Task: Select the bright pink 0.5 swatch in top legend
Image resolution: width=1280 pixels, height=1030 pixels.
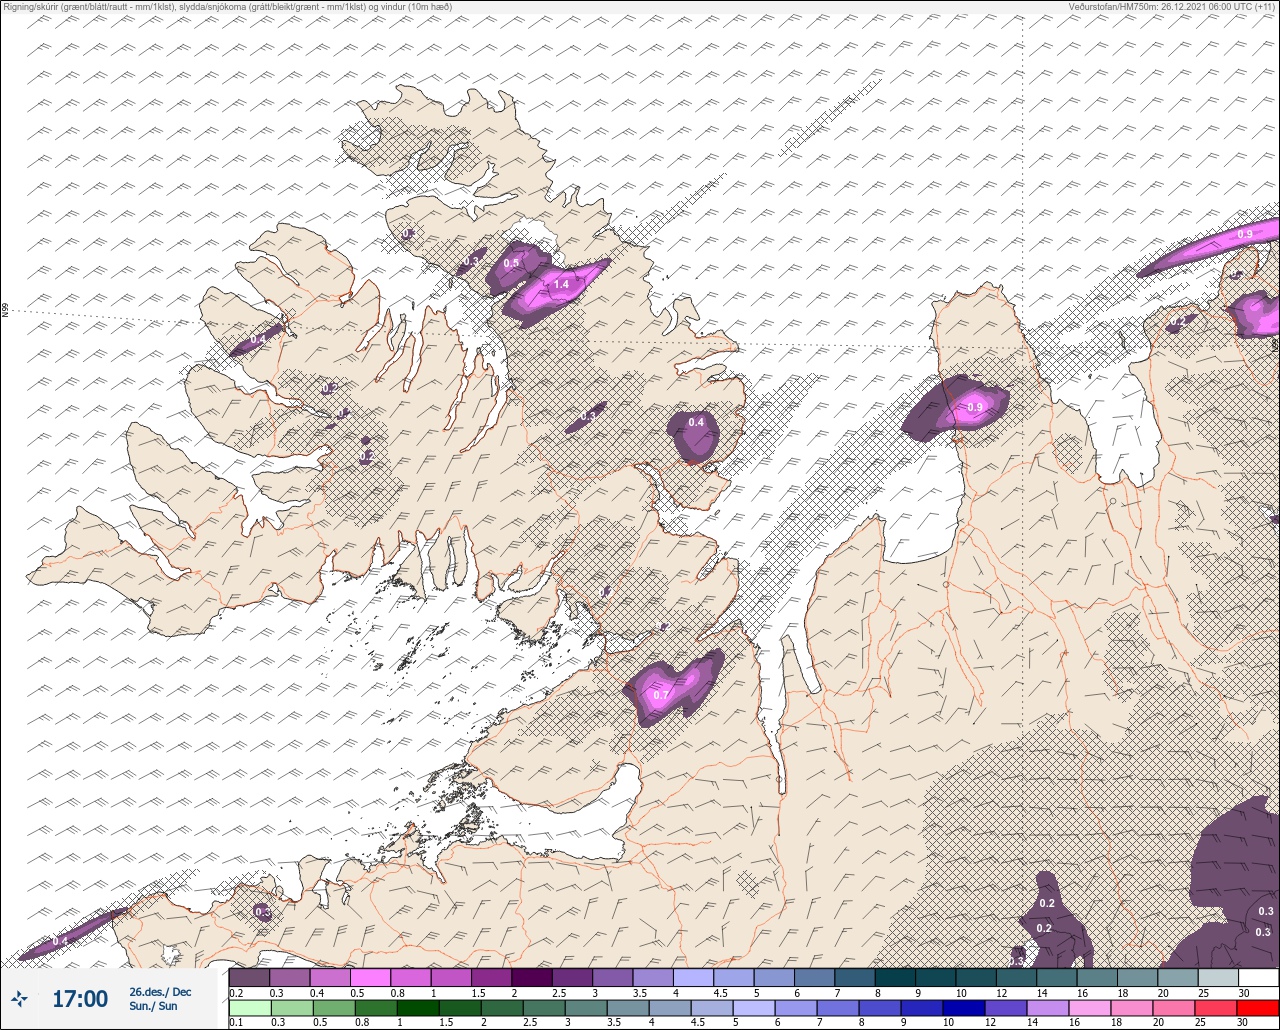Action: point(370,977)
